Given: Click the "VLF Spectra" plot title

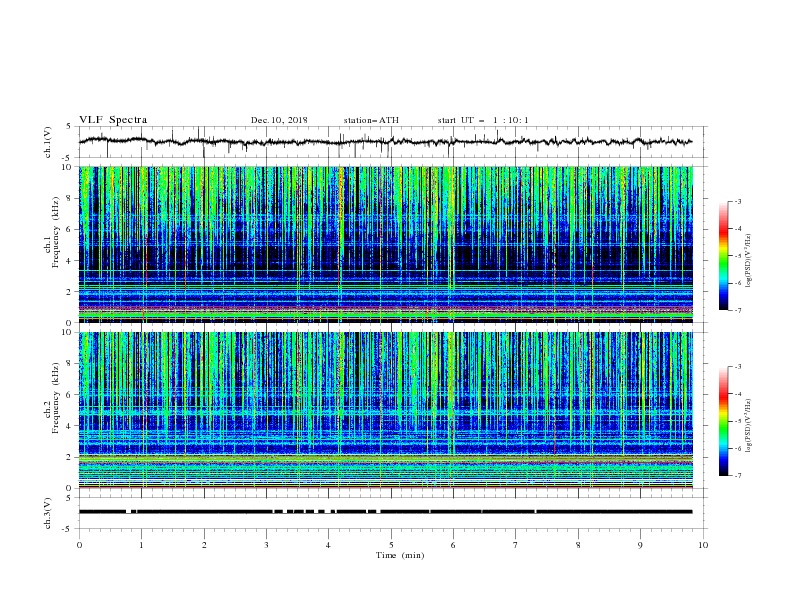Looking at the screenshot, I should click(x=113, y=120).
